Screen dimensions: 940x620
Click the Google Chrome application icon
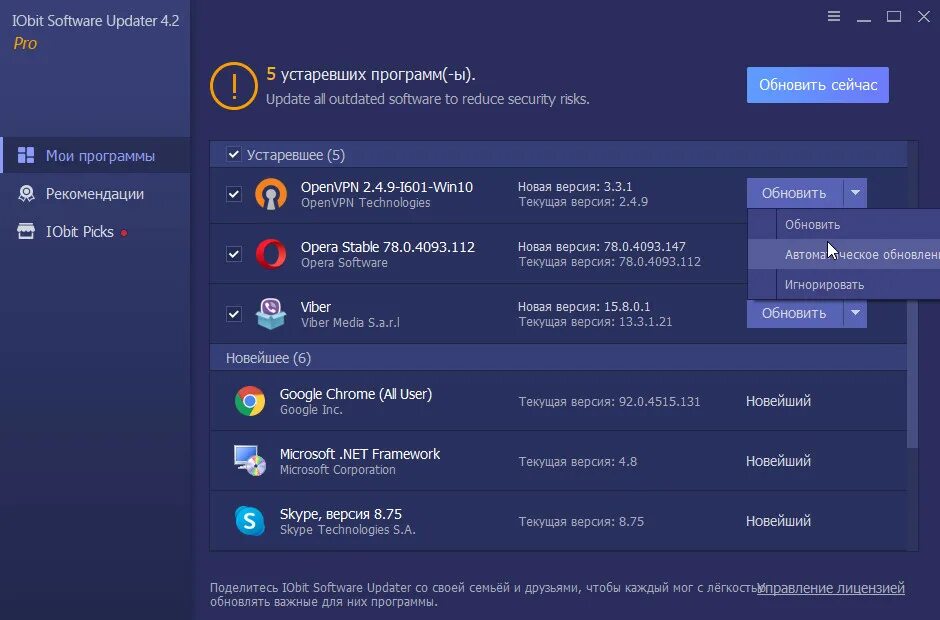[250, 401]
